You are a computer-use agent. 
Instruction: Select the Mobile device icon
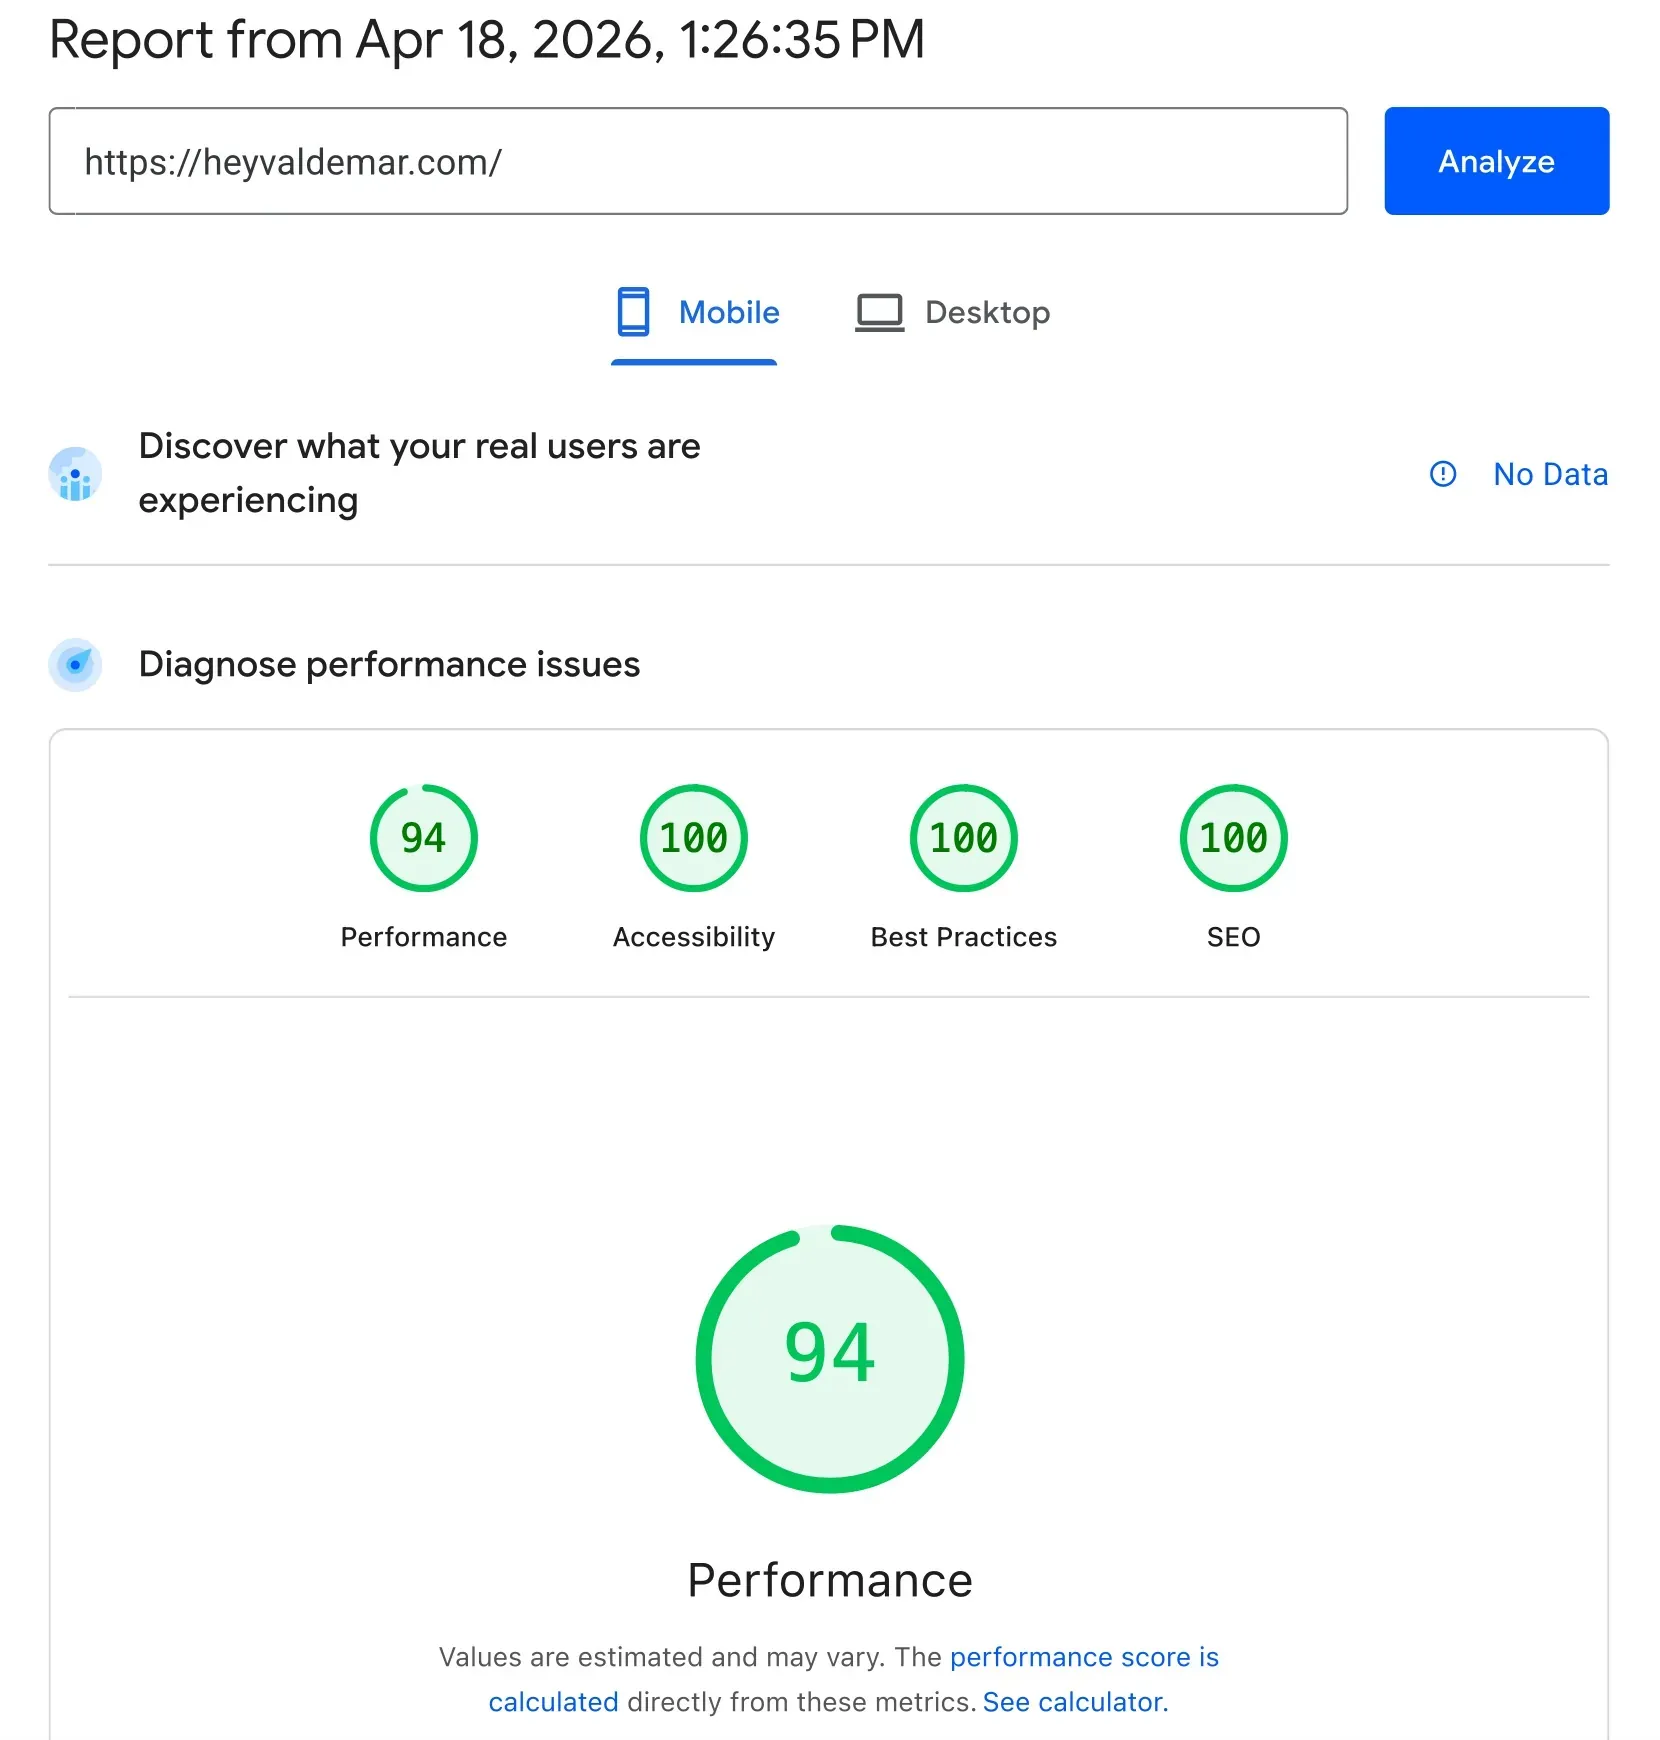coord(633,311)
